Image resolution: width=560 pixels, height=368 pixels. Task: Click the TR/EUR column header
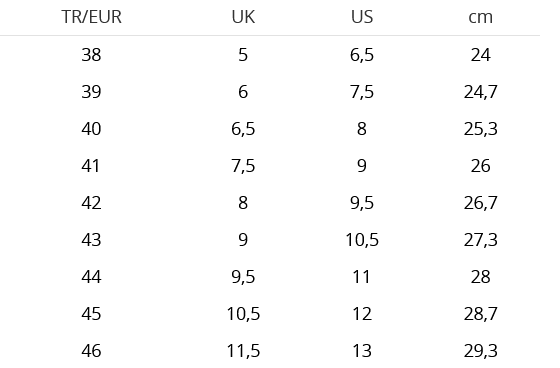[x=91, y=17]
